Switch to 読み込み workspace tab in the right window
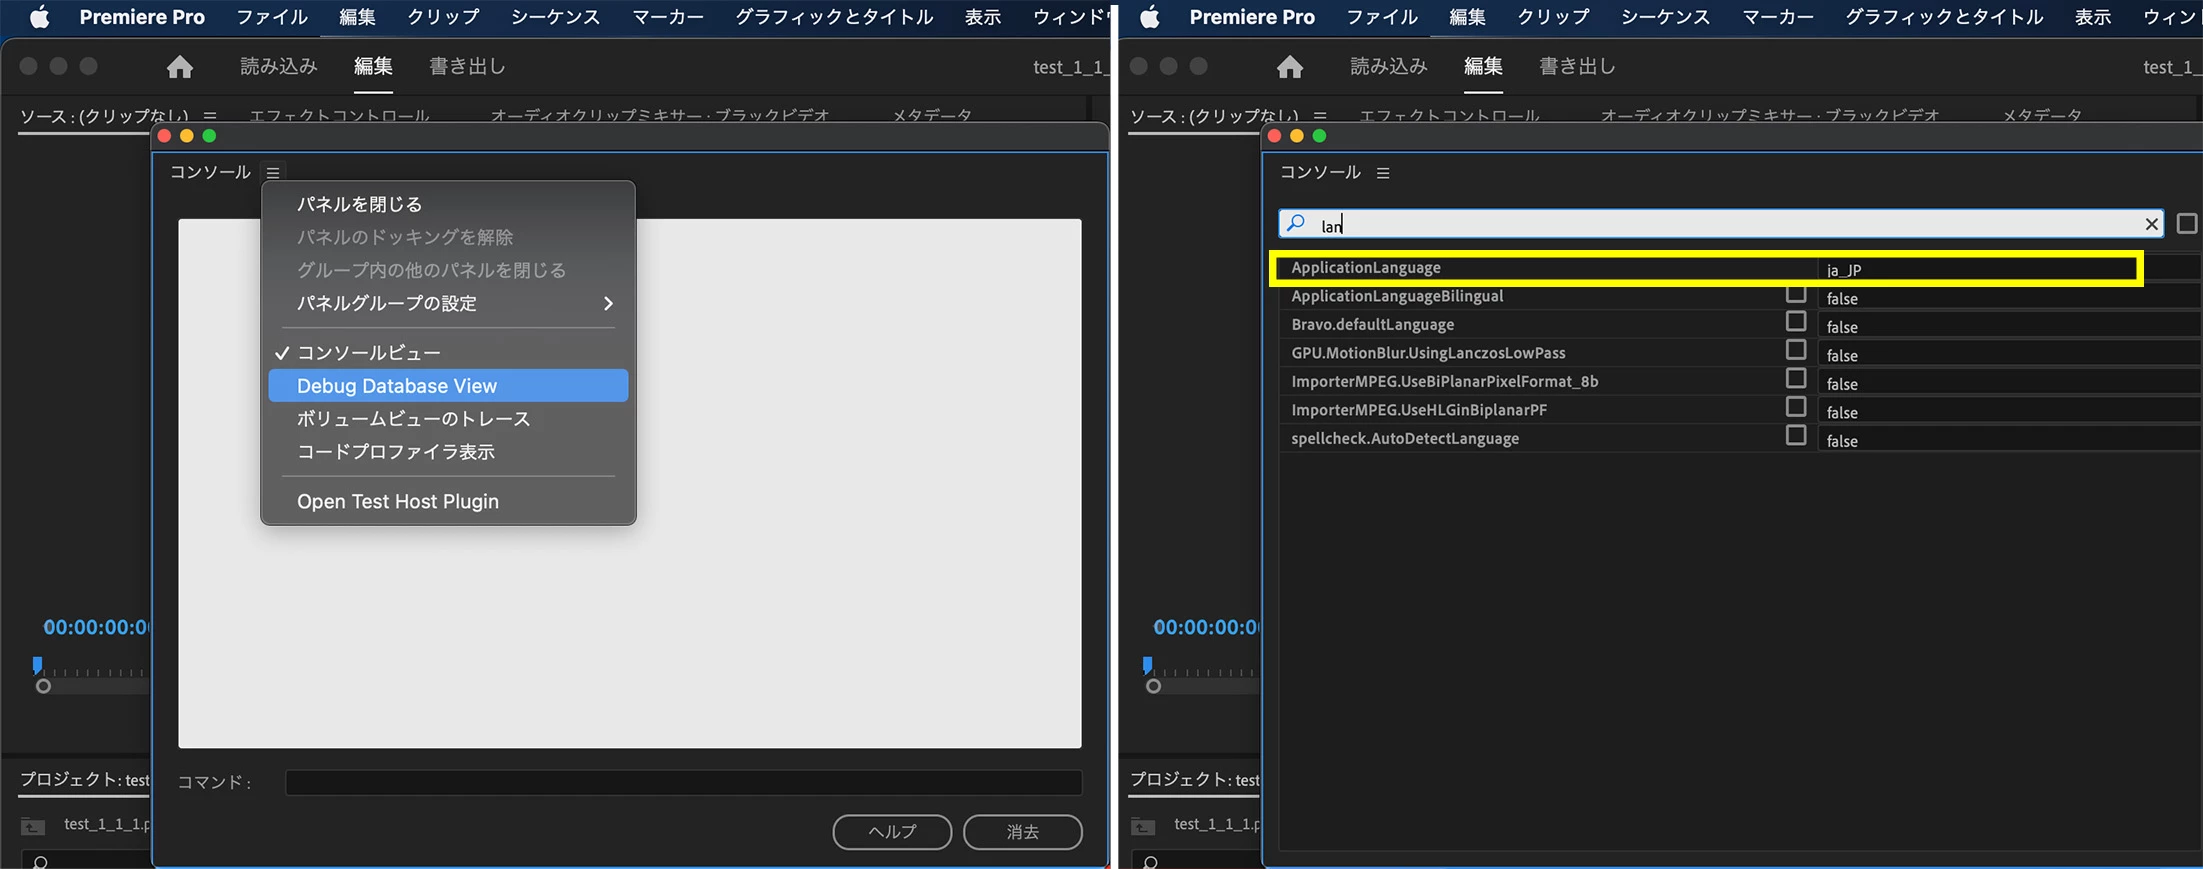The height and width of the screenshot is (869, 2203). (1389, 66)
